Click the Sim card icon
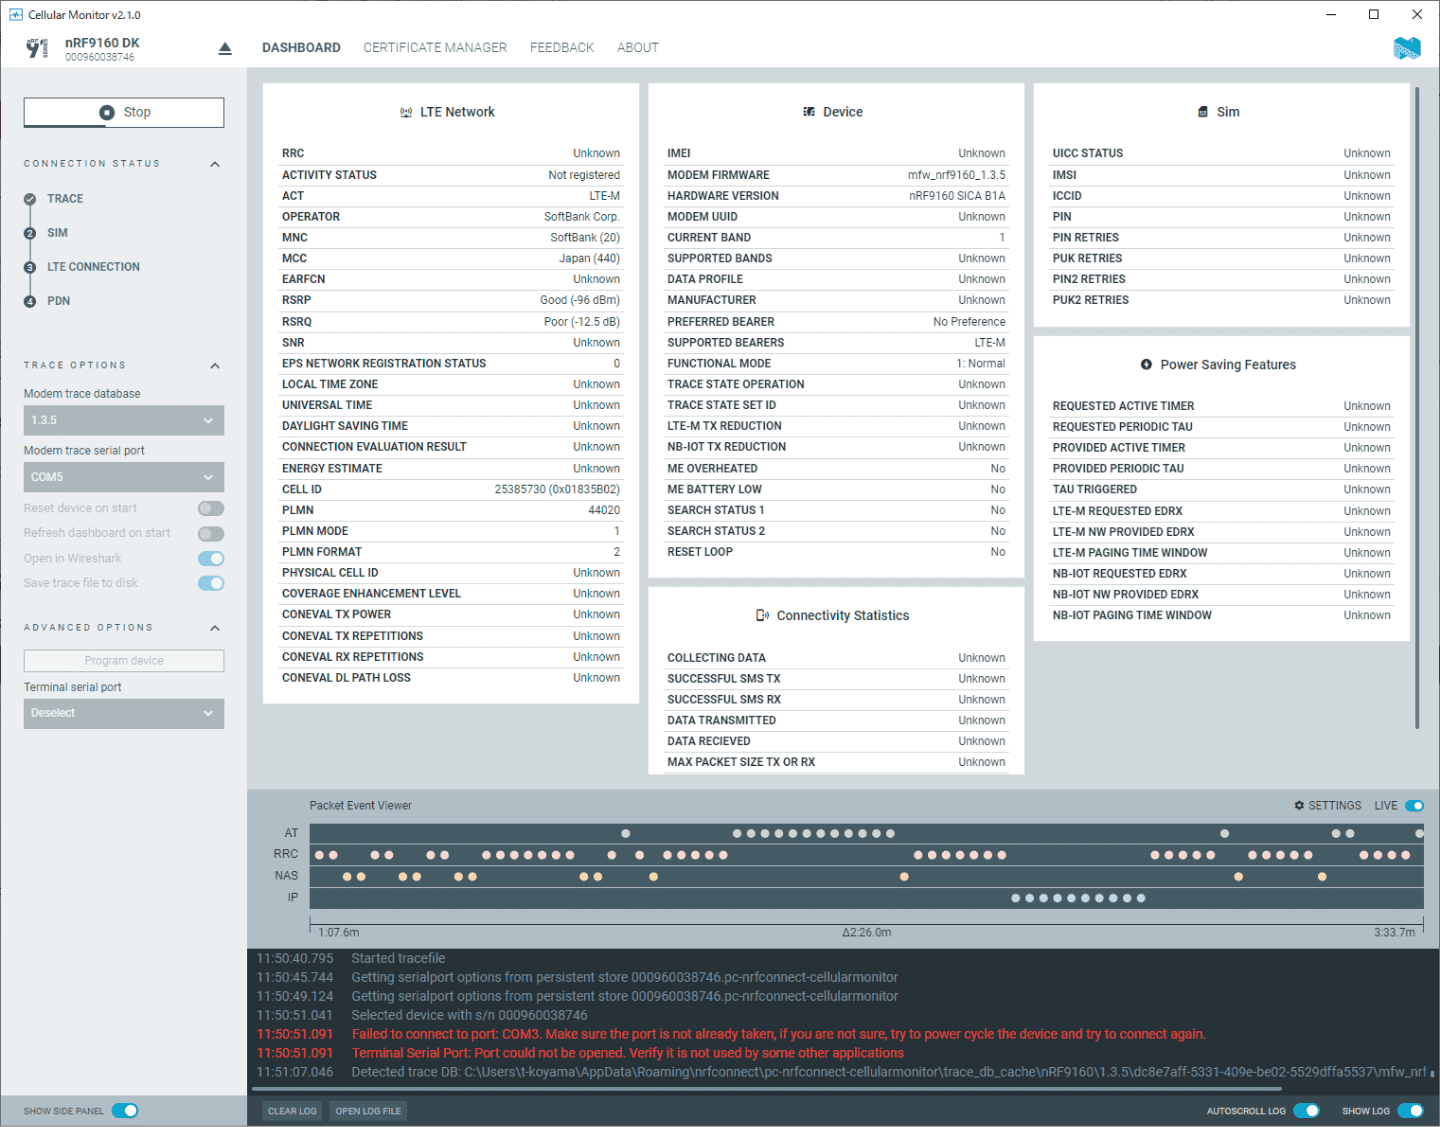Screen dimensions: 1440x1127 [x=1203, y=112]
